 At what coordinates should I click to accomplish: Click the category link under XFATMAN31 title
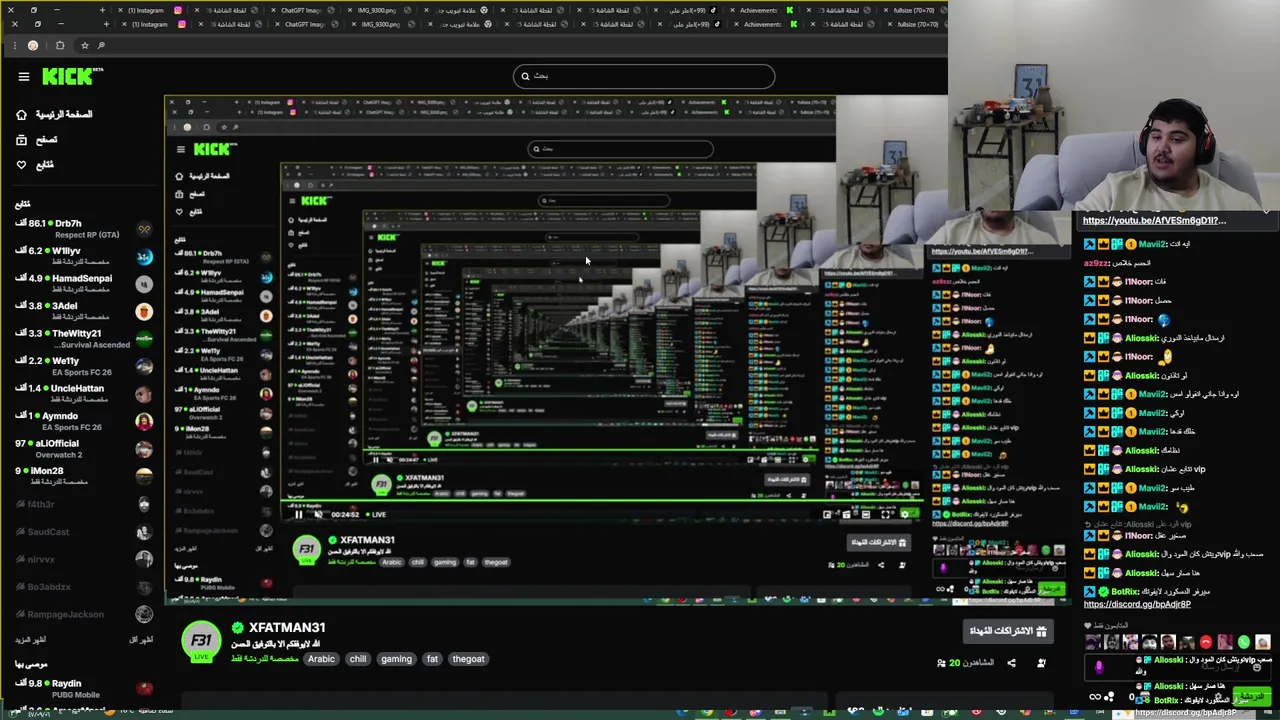tap(263, 659)
